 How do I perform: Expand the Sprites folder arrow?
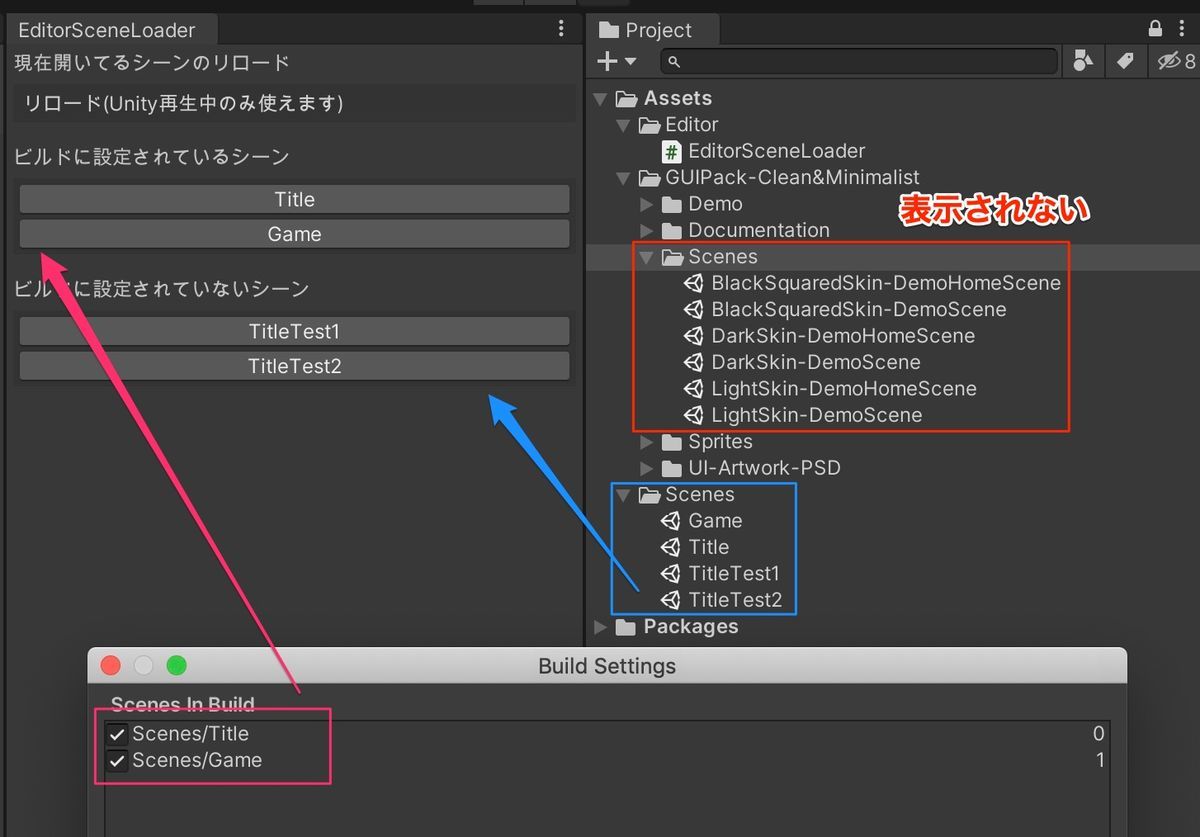point(647,442)
